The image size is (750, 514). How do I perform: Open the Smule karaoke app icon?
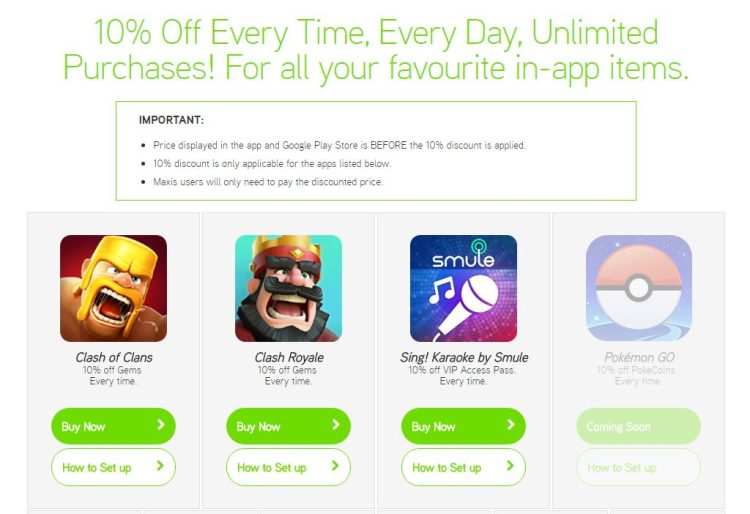tap(463, 288)
